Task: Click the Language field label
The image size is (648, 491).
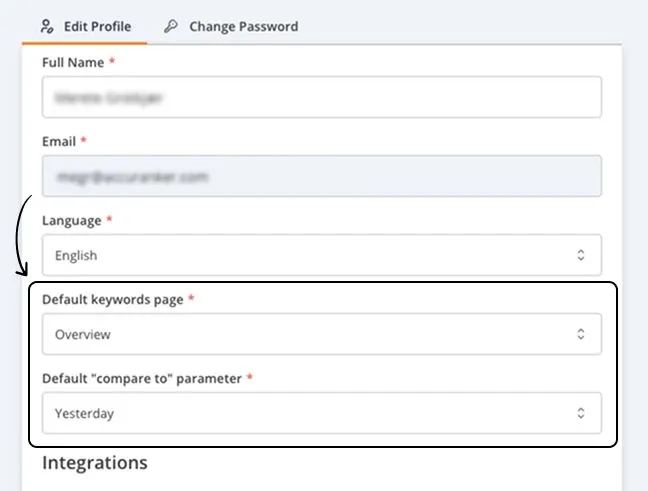Action: (71, 220)
